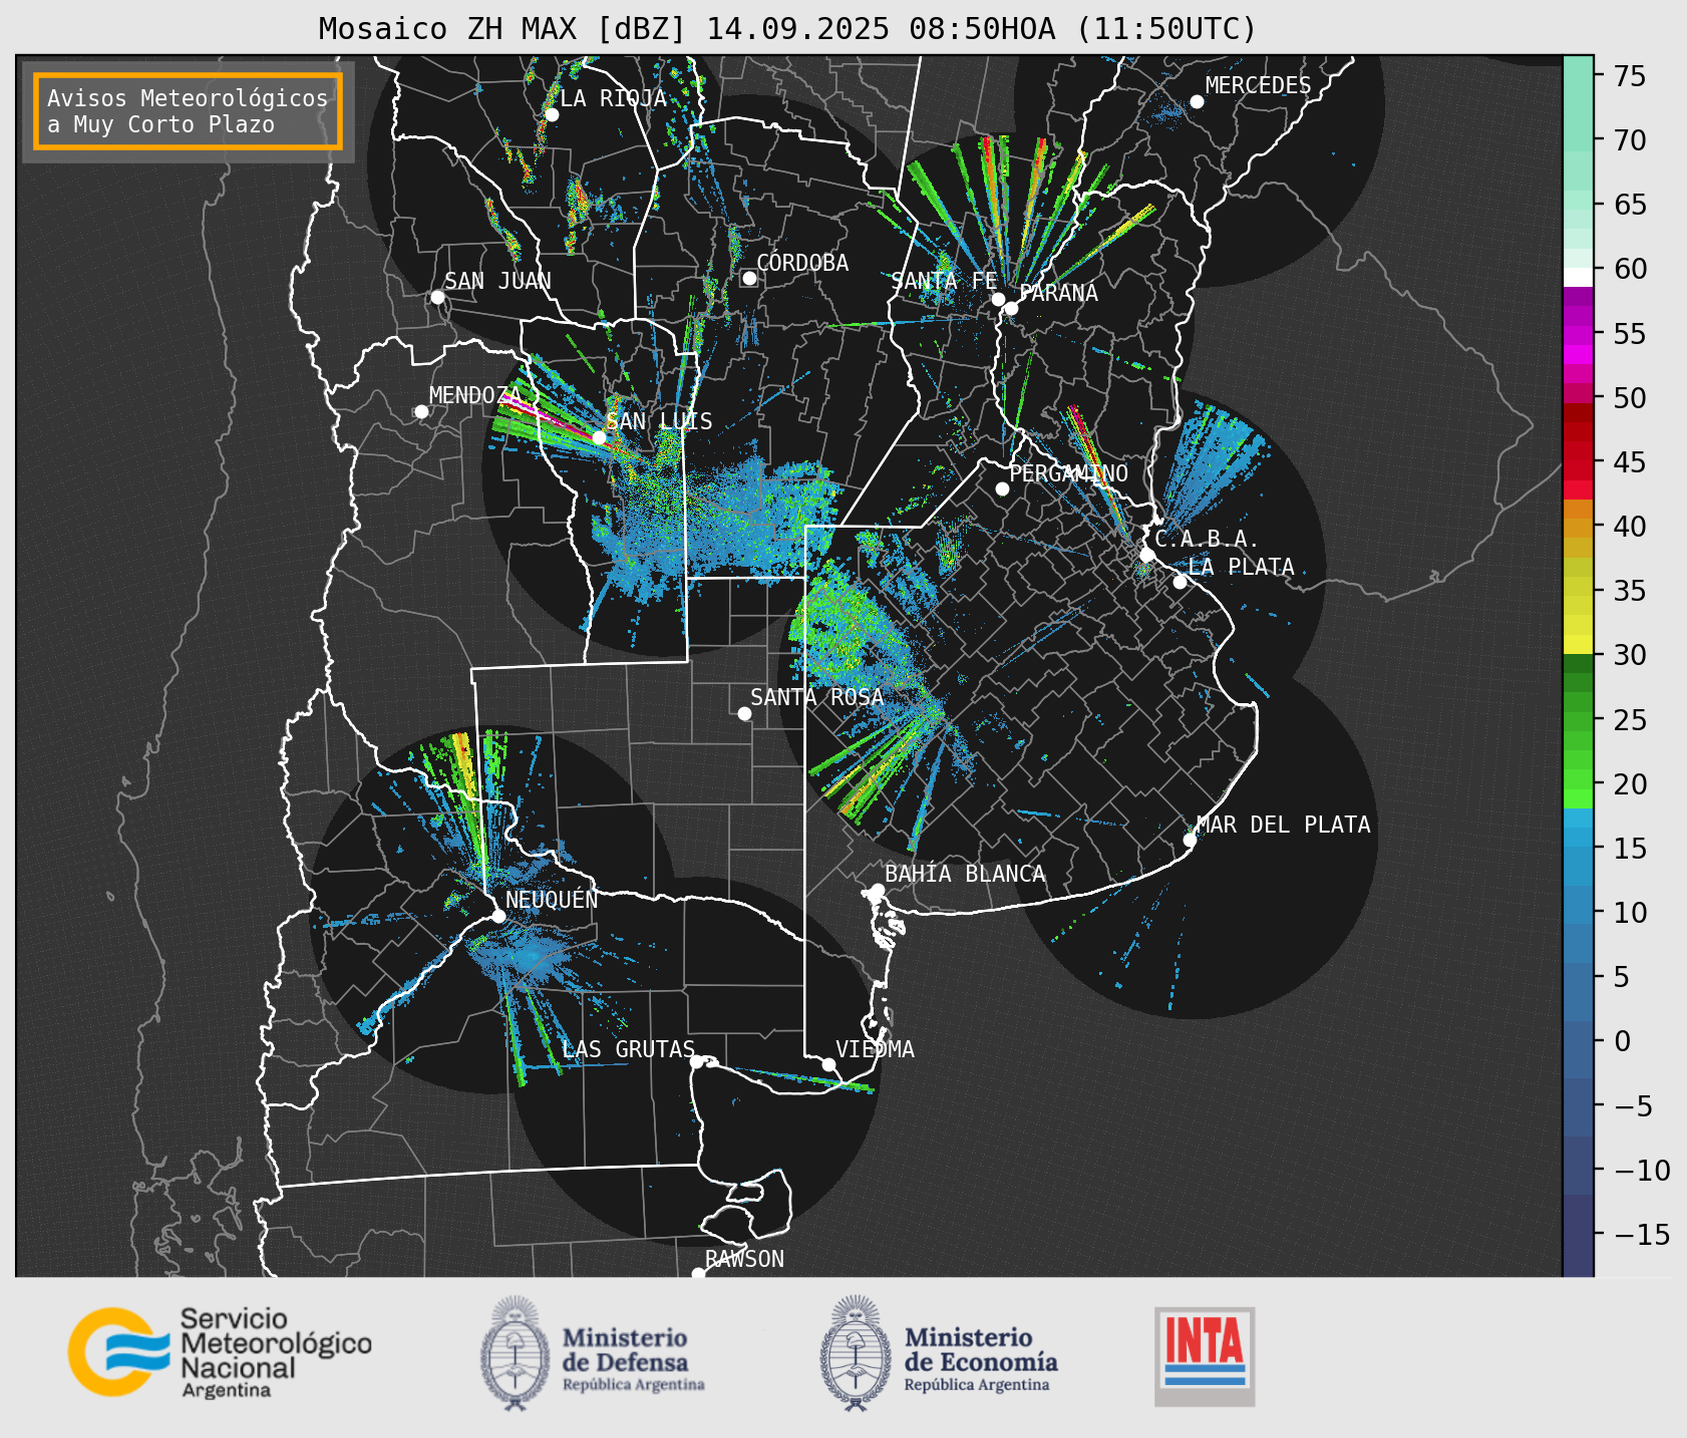The width and height of the screenshot is (1687, 1438).
Task: Click the Servicio Meteorológico Nacional logo
Action: tap(219, 1352)
